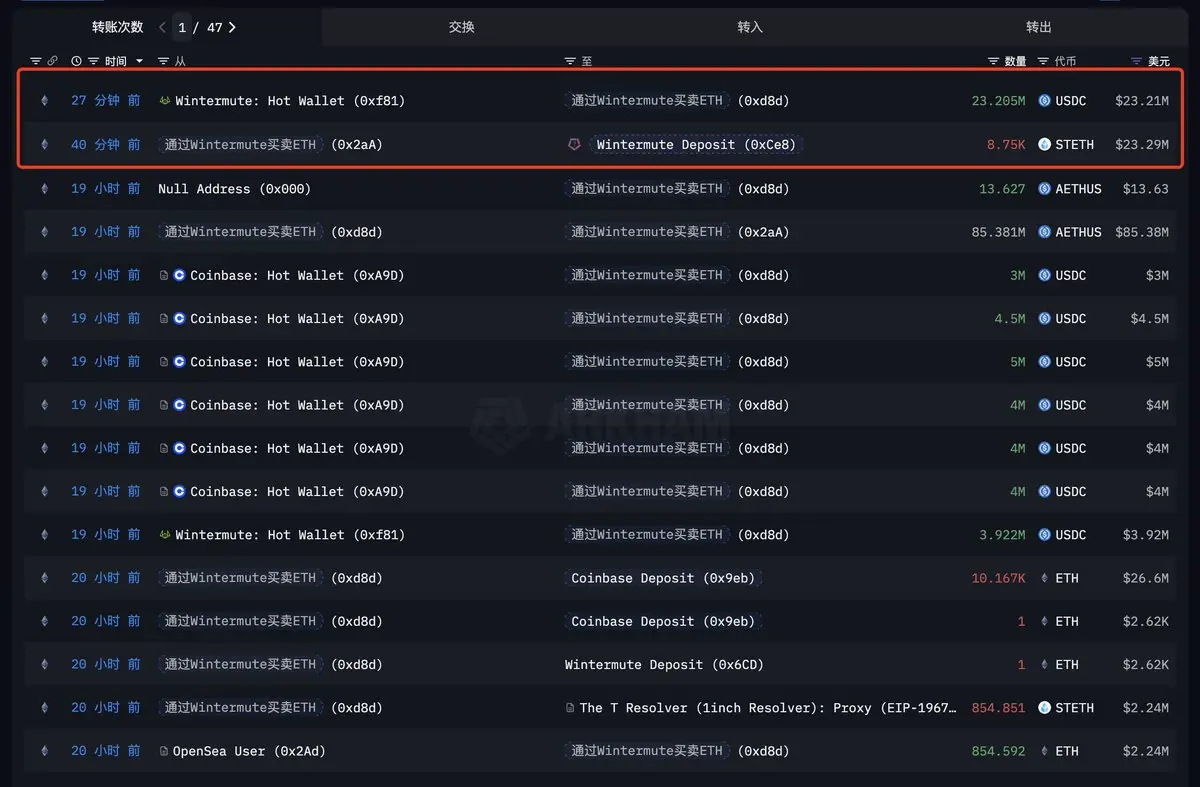Click ETH token icon in 854.592 row

[1045, 751]
